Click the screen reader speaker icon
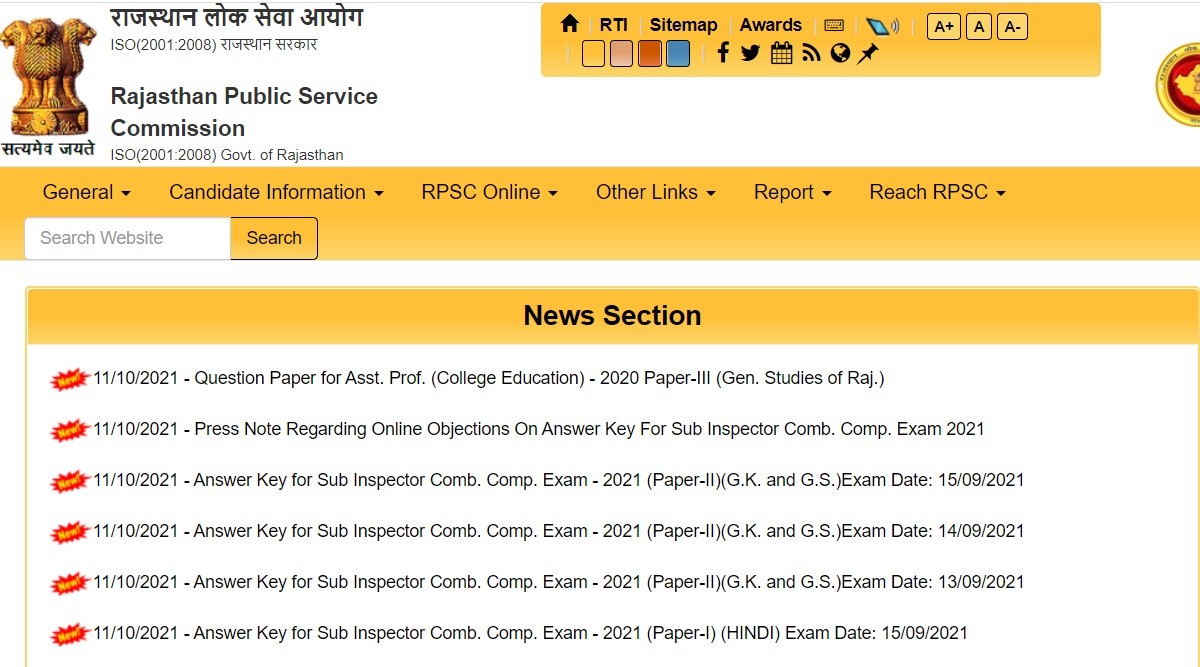Image resolution: width=1200 pixels, height=667 pixels. (x=882, y=26)
